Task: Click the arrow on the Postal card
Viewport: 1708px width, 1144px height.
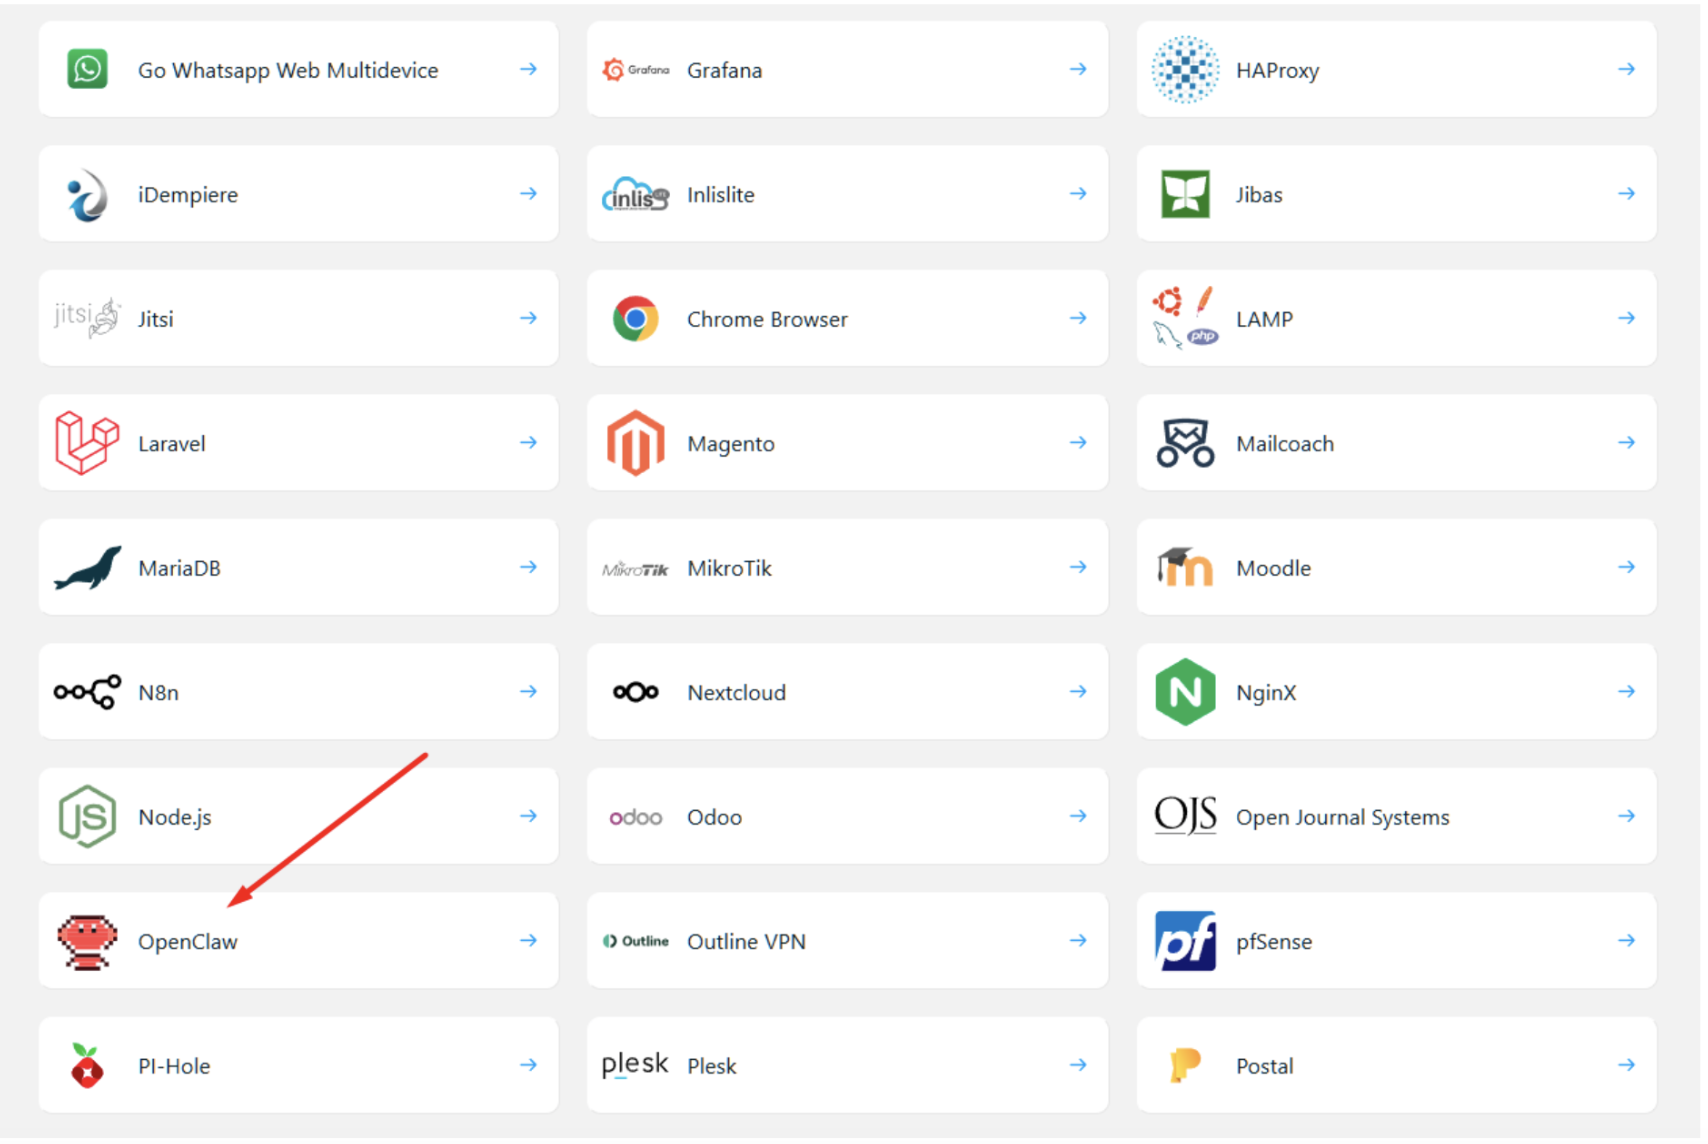Action: pos(1626,1065)
